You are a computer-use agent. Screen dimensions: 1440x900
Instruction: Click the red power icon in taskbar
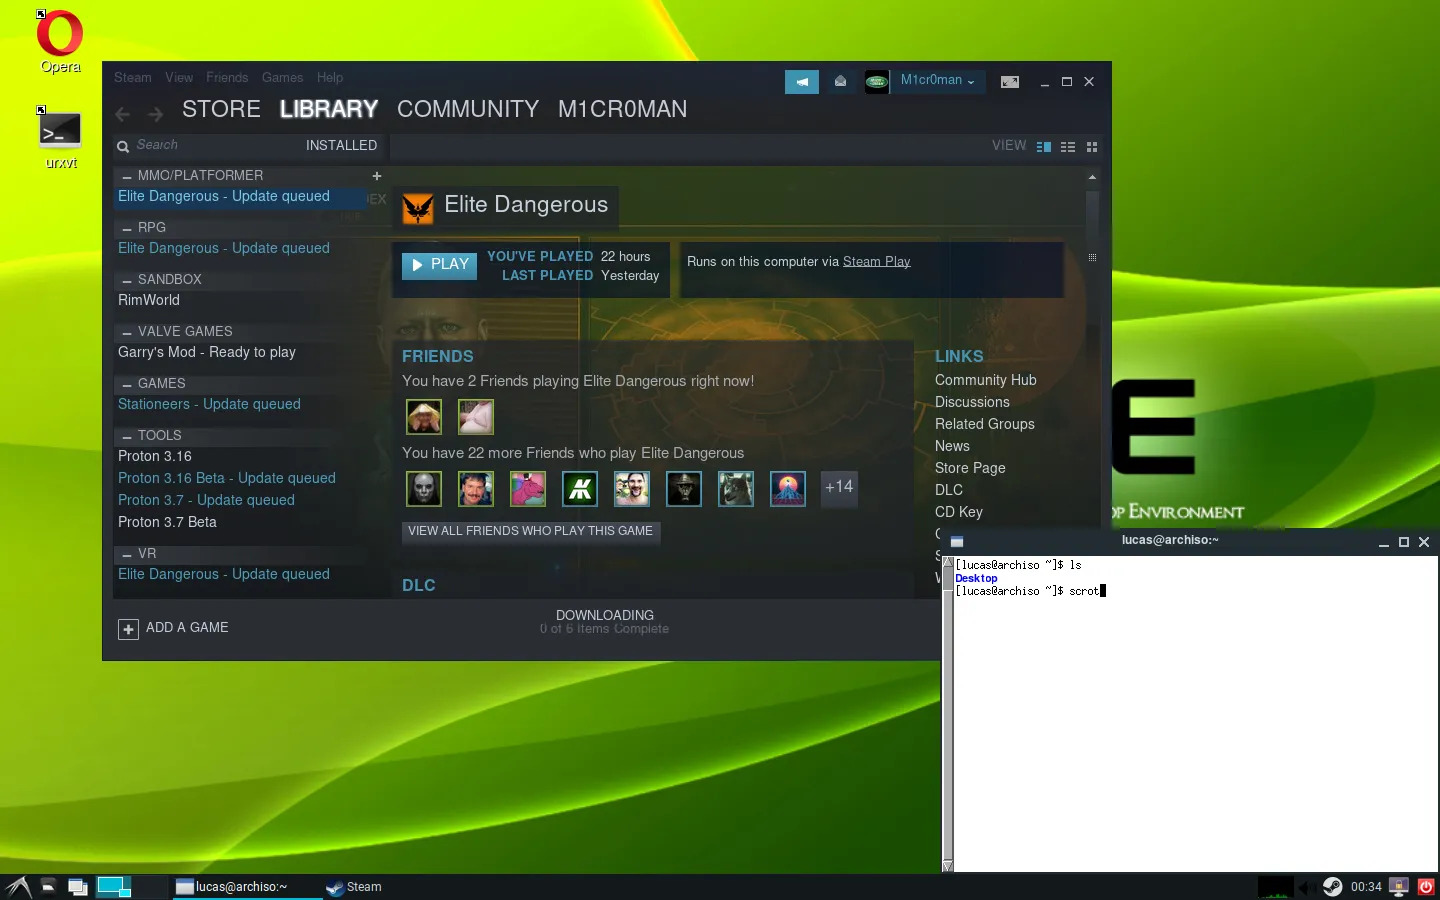(x=1426, y=886)
